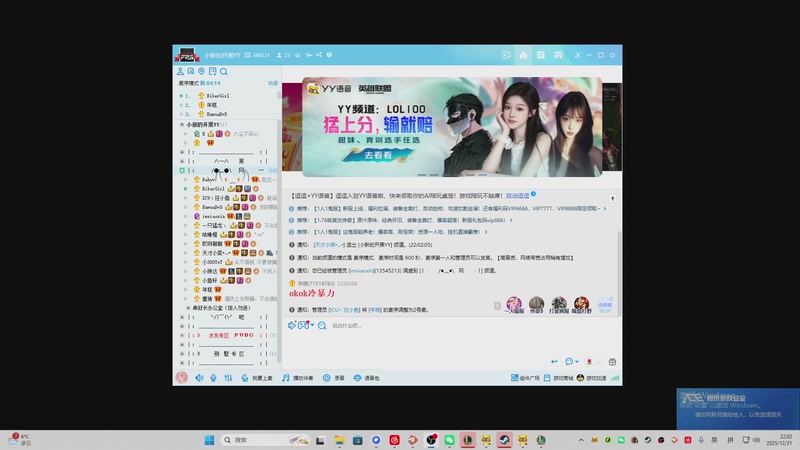Click the send-arrow icon left of chat input
800x450 pixels.
291,325
